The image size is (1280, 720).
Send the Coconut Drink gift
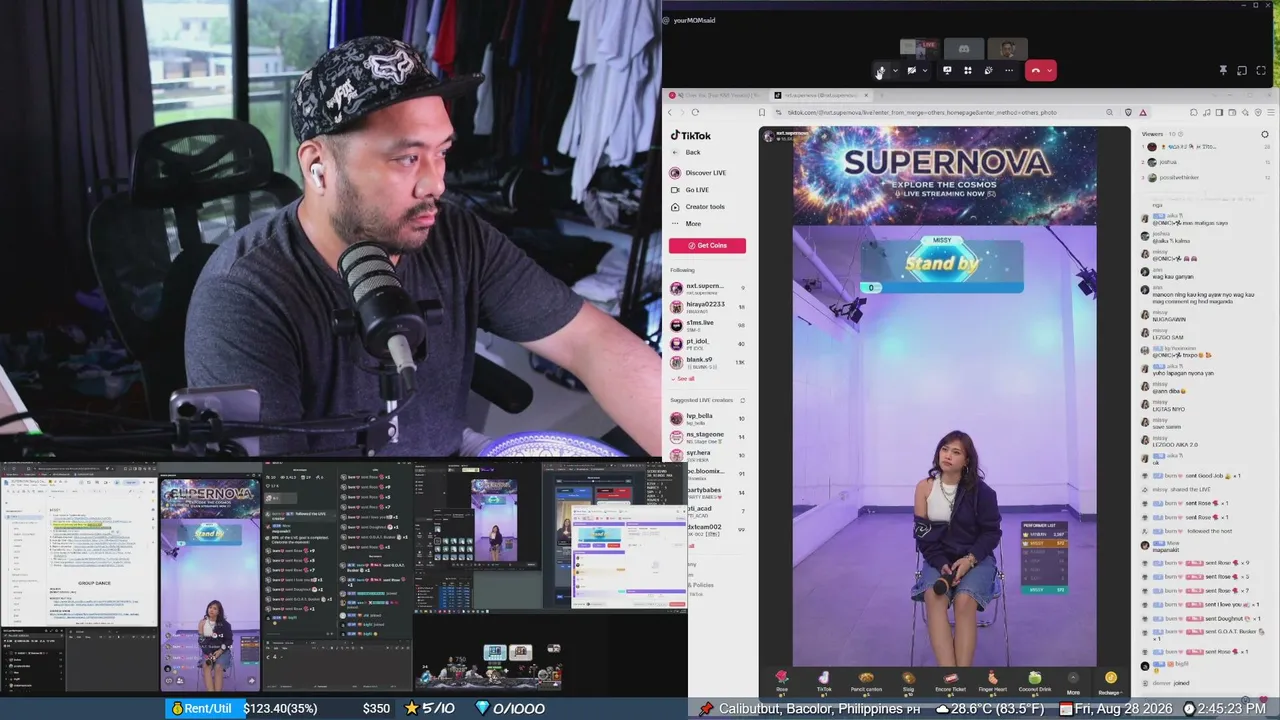coord(1034,682)
